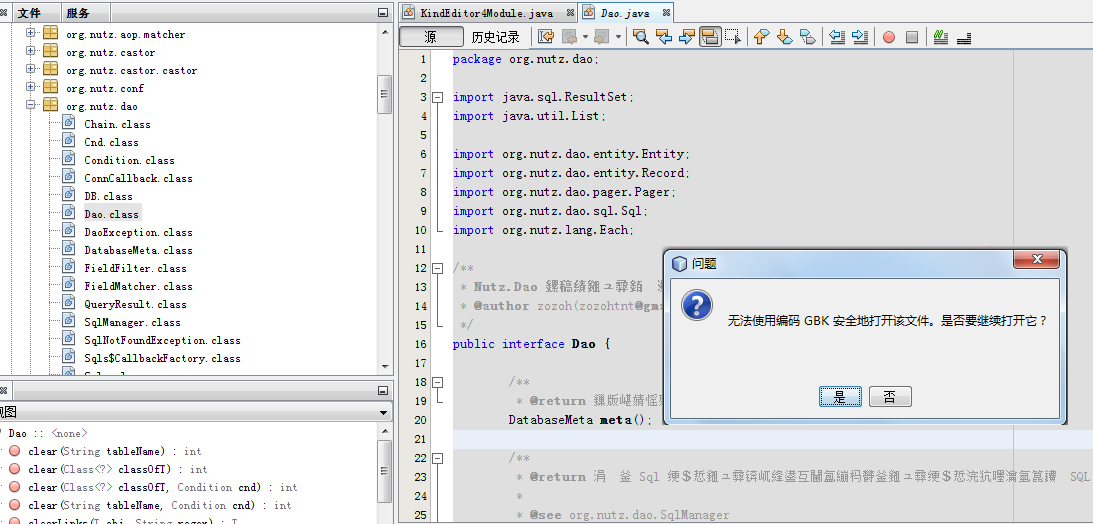This screenshot has width=1093, height=524.
Task: Click Find Selection magnifier icon
Action: [641, 37]
